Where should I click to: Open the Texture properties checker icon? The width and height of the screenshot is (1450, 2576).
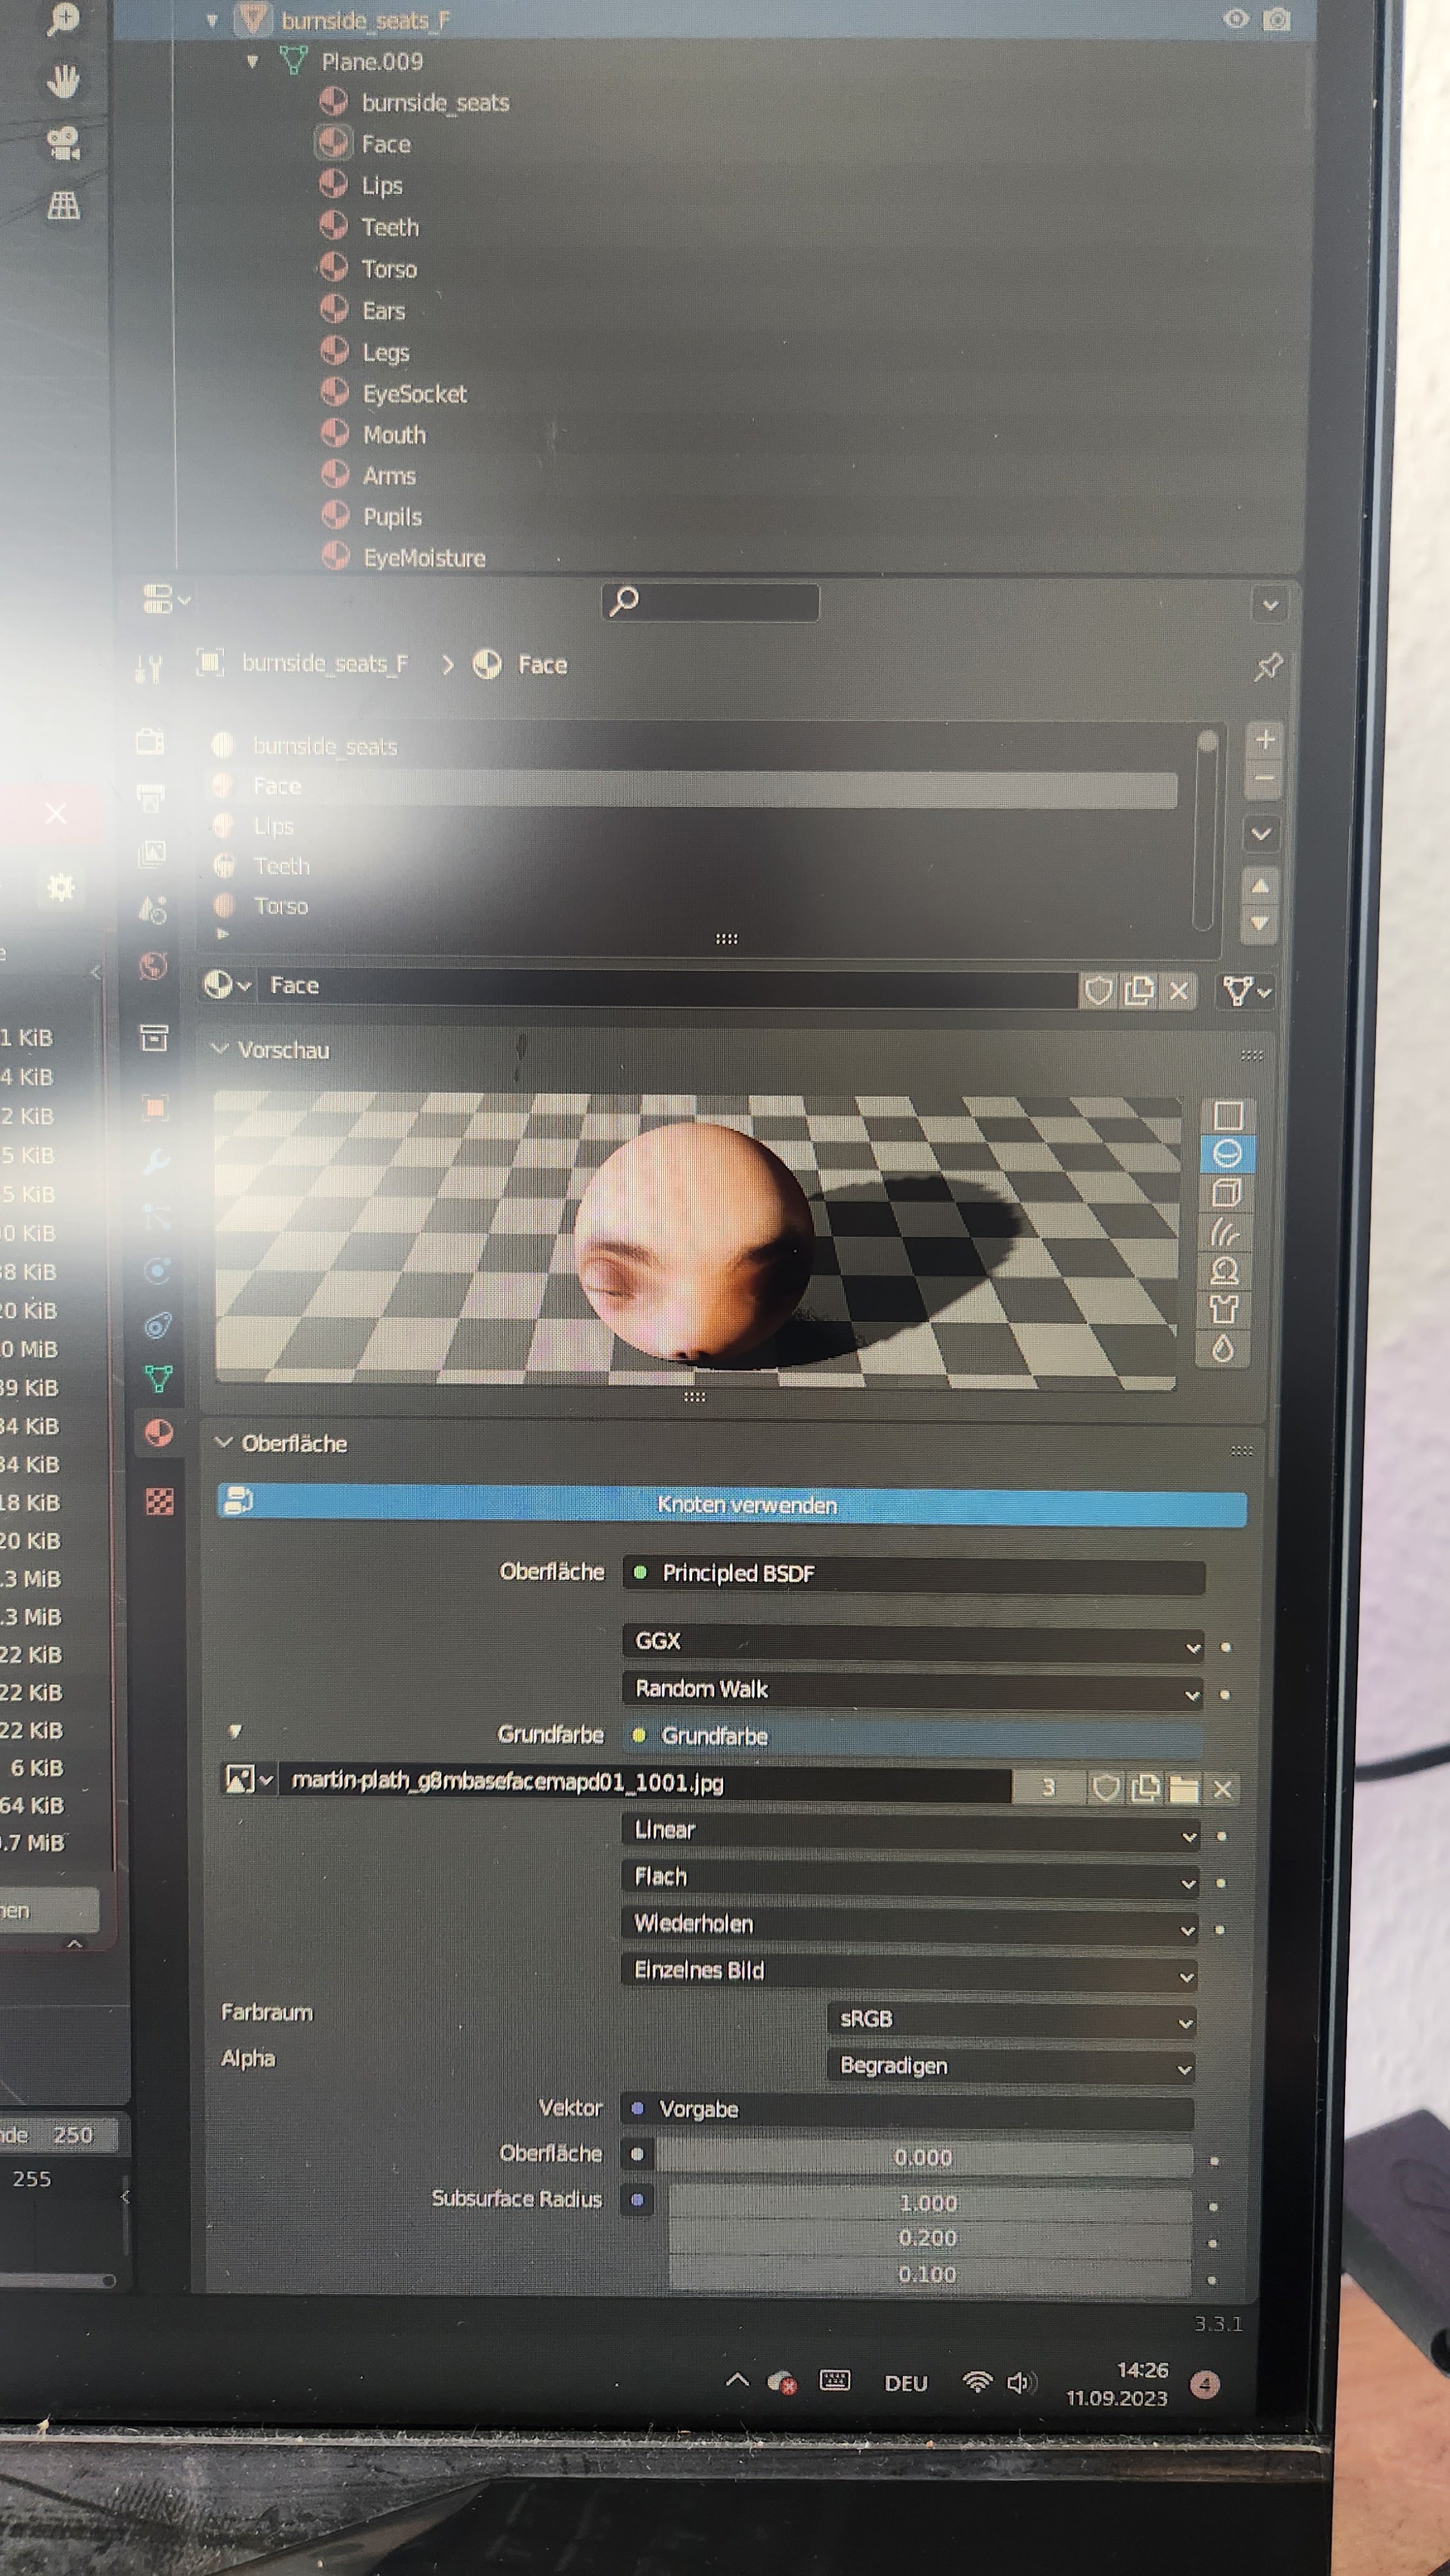159,1501
